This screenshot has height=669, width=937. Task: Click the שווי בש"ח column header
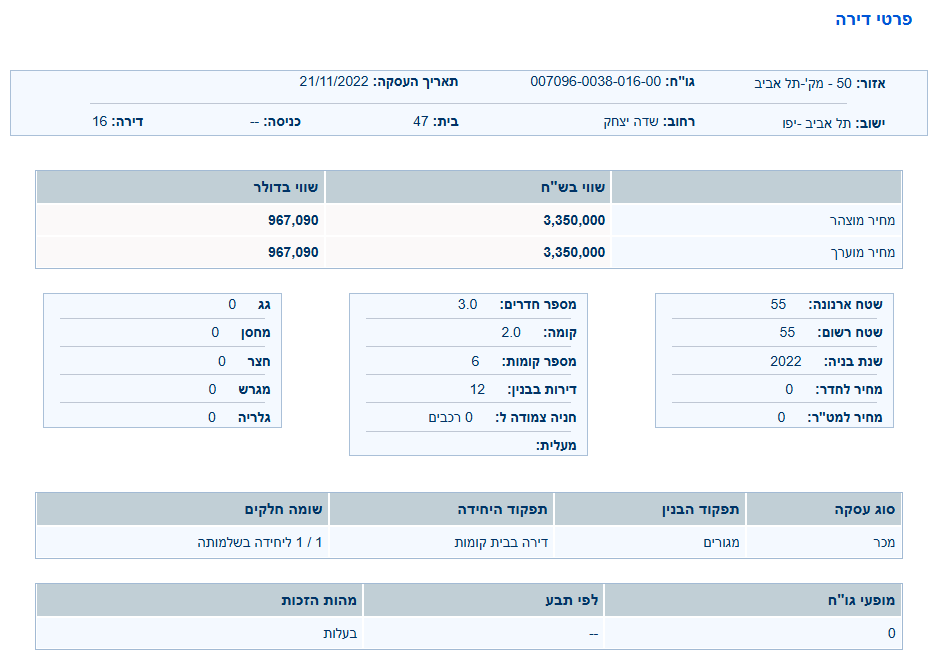tap(574, 187)
